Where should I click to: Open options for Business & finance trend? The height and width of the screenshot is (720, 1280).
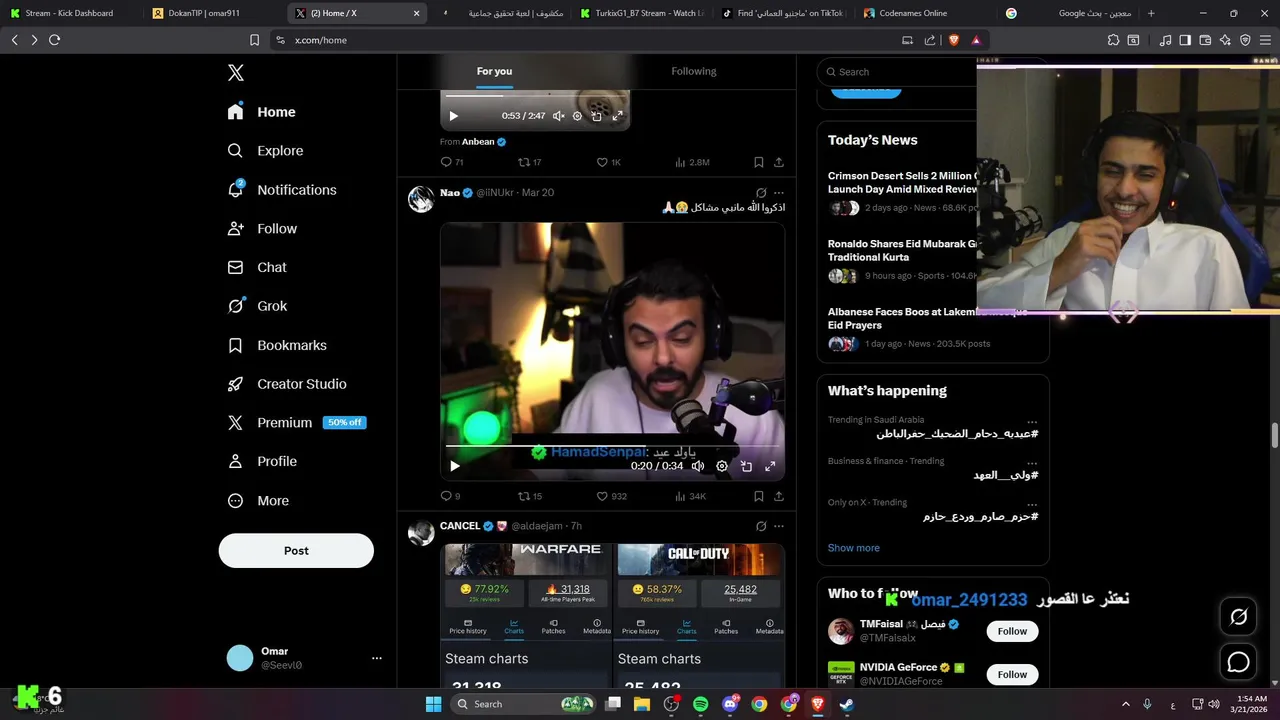(1032, 462)
